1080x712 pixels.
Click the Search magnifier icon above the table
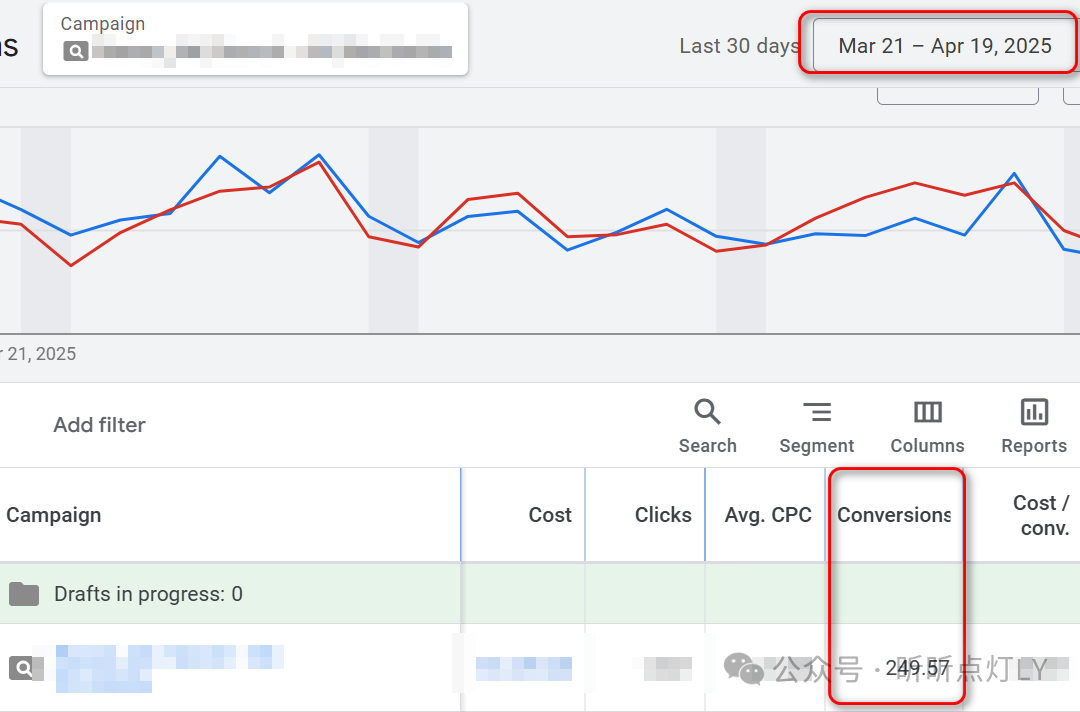coord(707,412)
